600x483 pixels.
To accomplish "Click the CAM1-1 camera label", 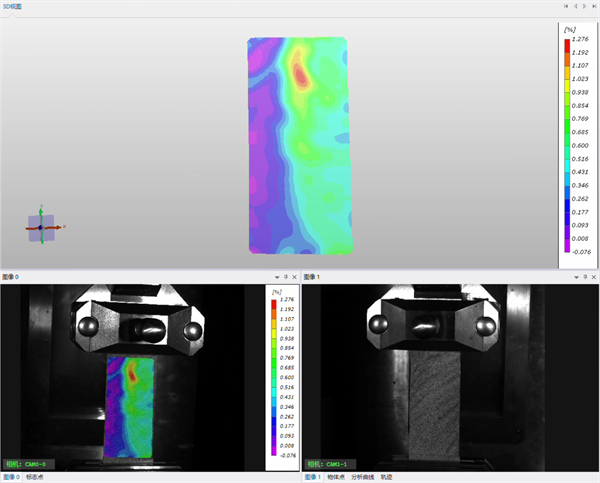I will pos(331,464).
